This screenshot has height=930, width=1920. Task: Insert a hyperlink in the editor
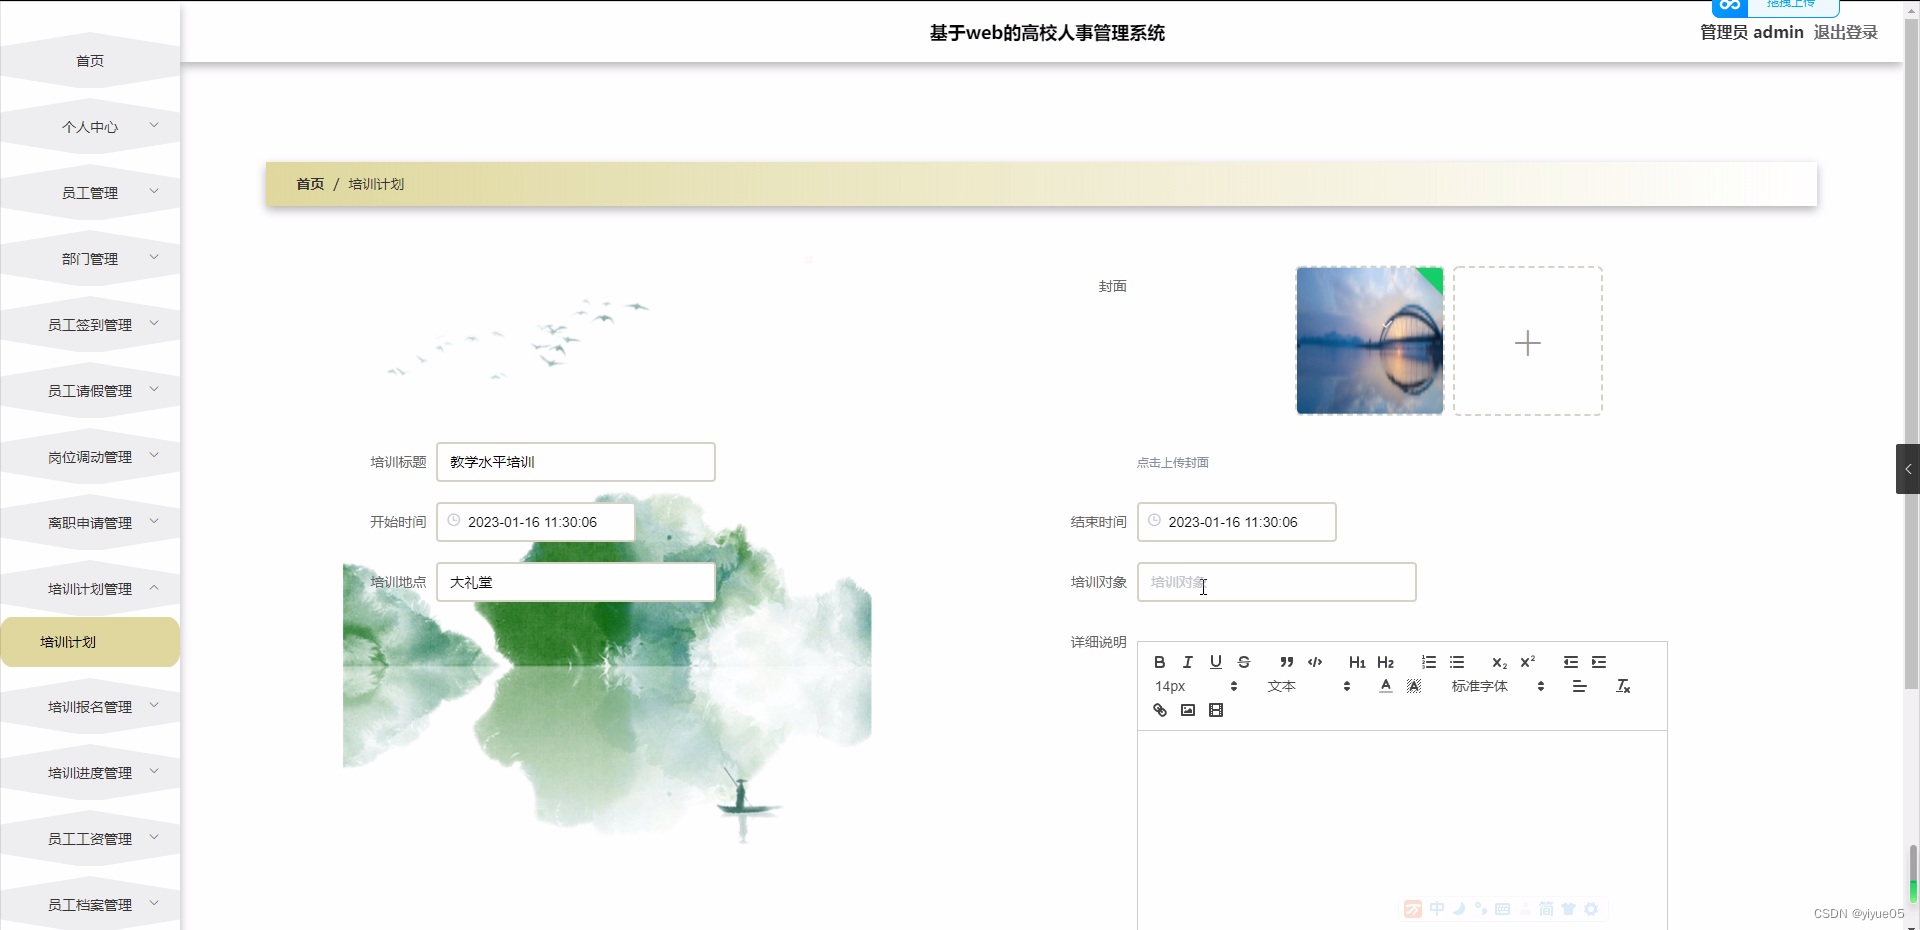[x=1159, y=710]
